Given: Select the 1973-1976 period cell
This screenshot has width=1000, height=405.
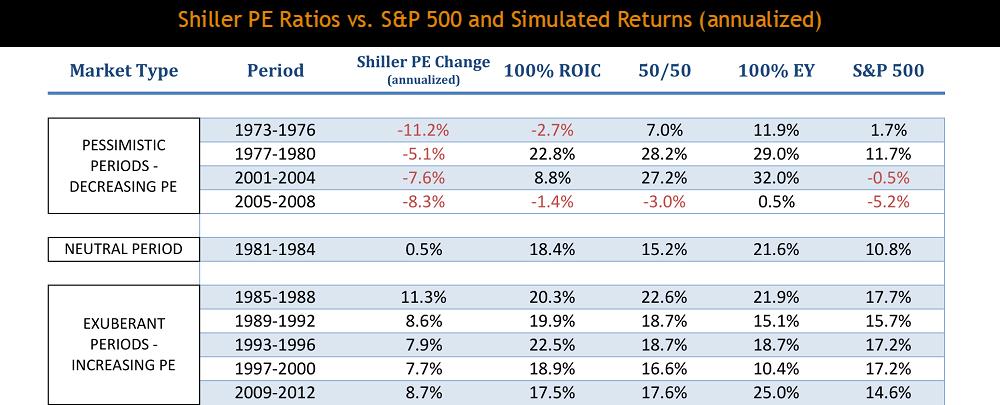Looking at the screenshot, I should point(275,129).
